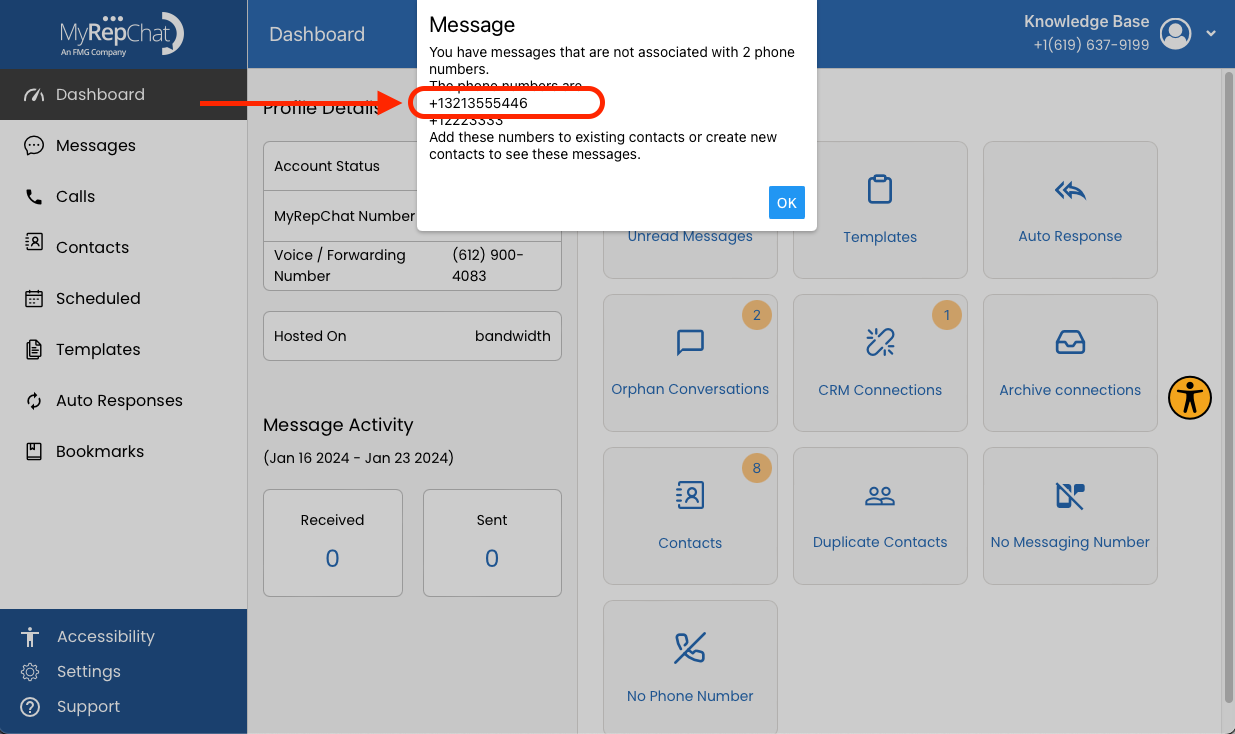Click the date range Jan 16 - Jan 23 2024

(x=358, y=458)
